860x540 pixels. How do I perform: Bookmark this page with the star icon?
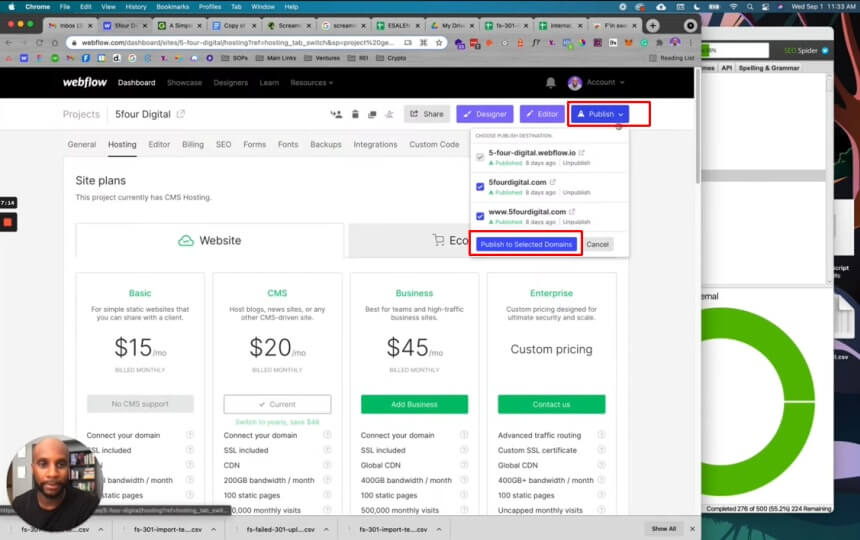(x=439, y=43)
